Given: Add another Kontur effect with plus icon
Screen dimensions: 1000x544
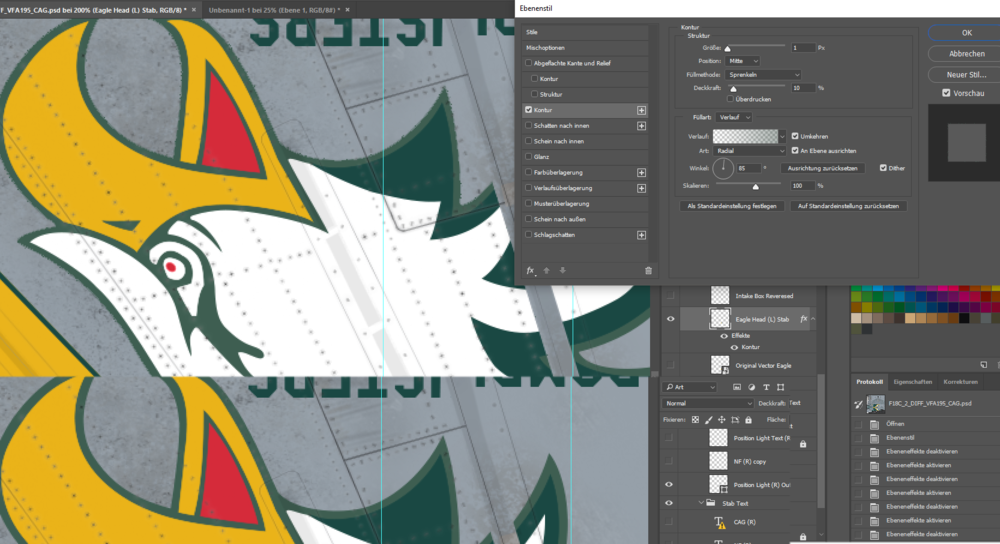Looking at the screenshot, I should click(x=641, y=110).
